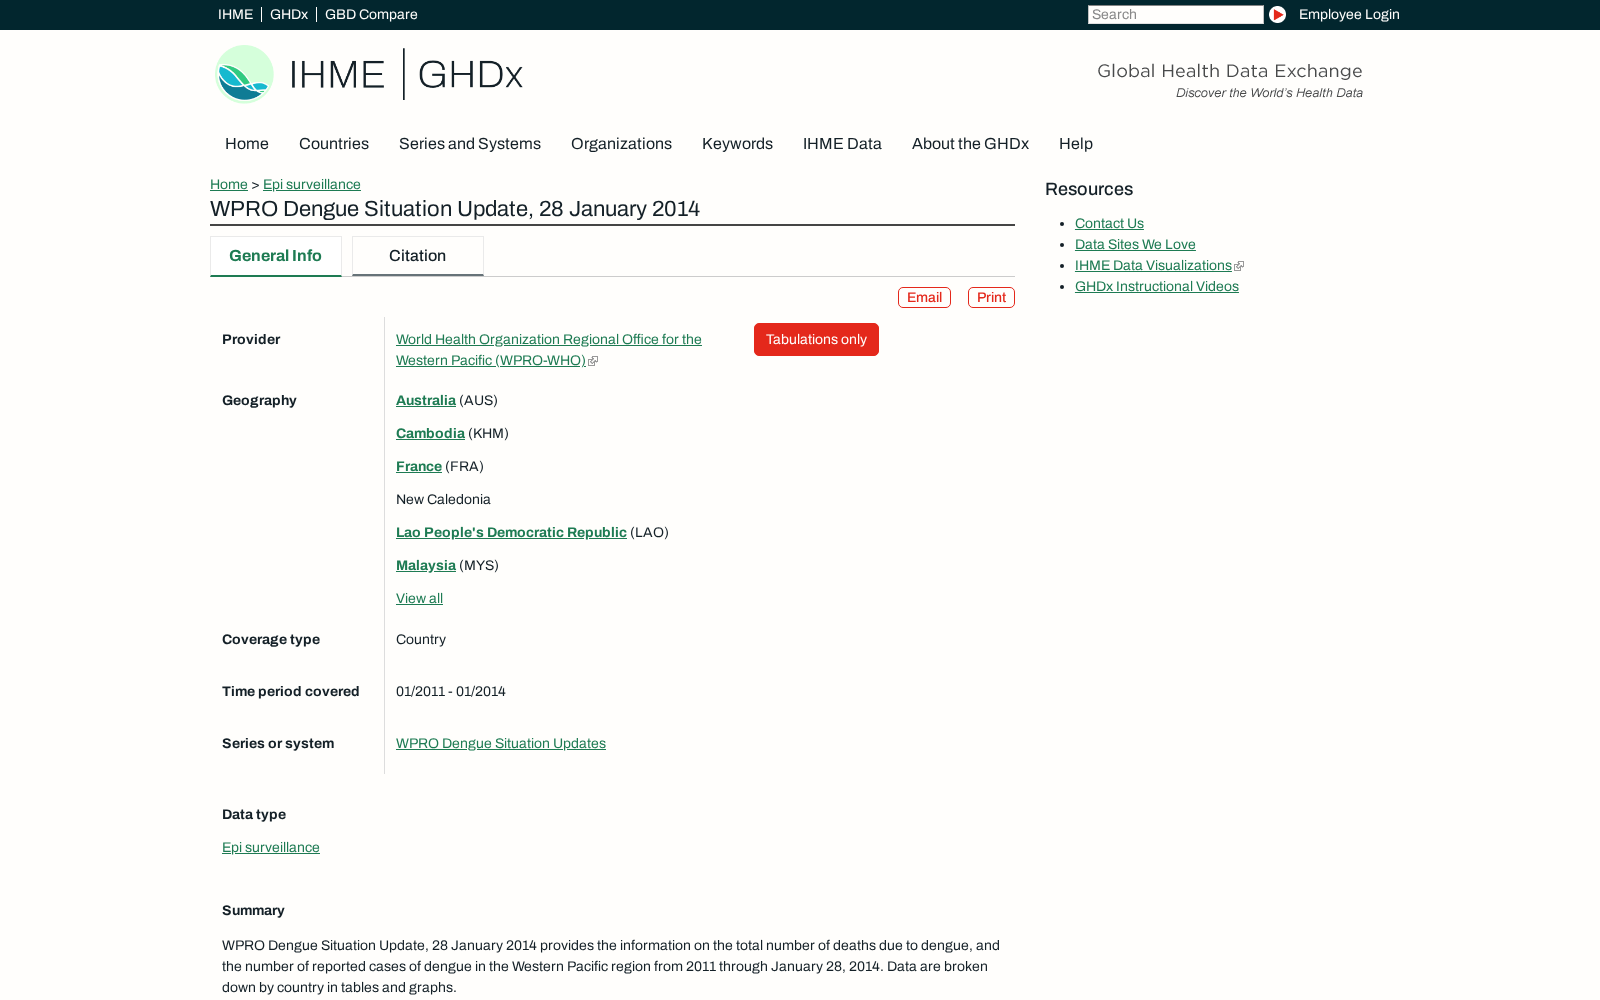Click Home breadcrumb link

[x=229, y=184]
